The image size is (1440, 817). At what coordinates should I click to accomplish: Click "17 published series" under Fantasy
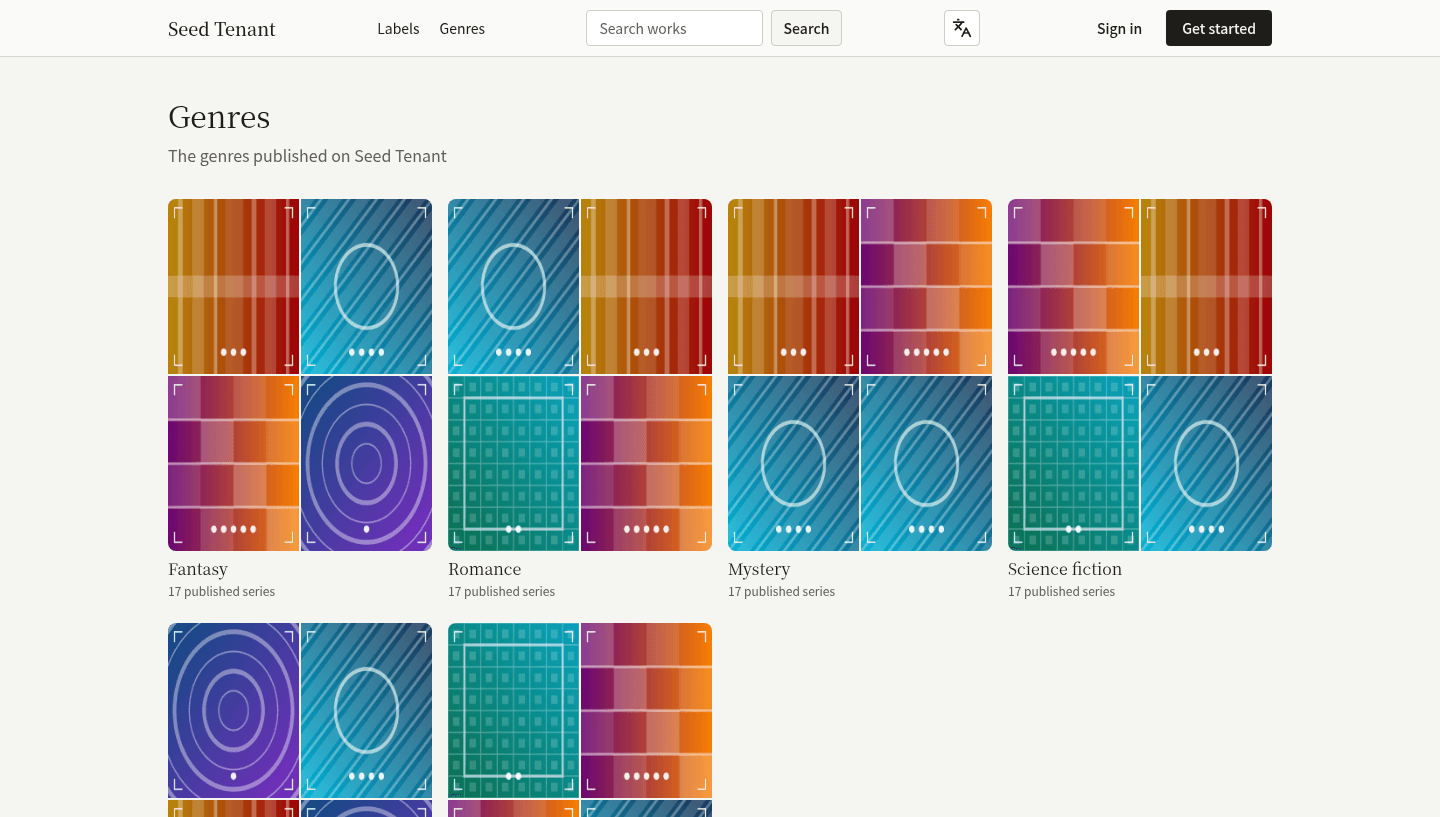[221, 592]
